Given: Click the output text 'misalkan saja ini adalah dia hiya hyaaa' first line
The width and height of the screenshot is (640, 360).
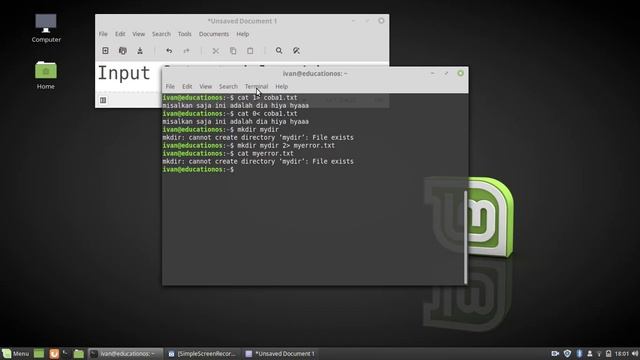Looking at the screenshot, I should click(236, 106).
